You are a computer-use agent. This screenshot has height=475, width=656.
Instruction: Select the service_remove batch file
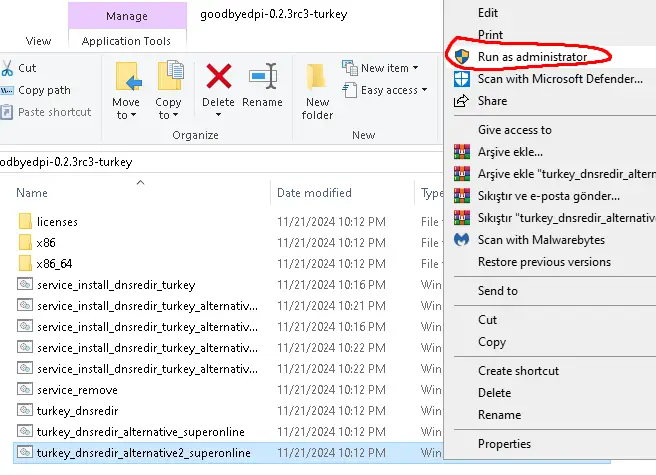click(x=76, y=390)
